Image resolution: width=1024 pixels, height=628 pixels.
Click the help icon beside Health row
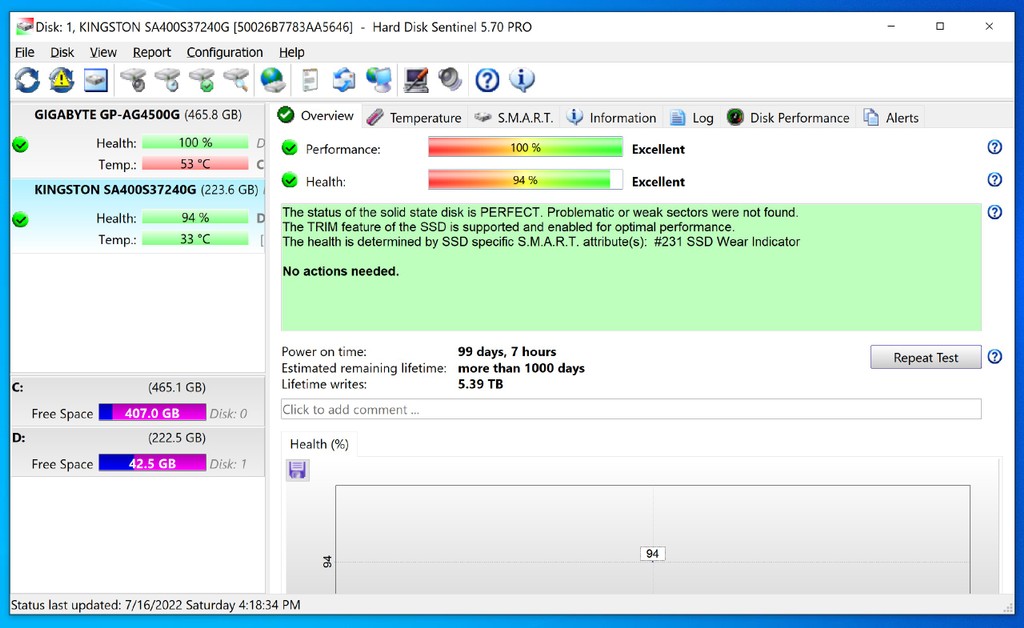point(995,180)
